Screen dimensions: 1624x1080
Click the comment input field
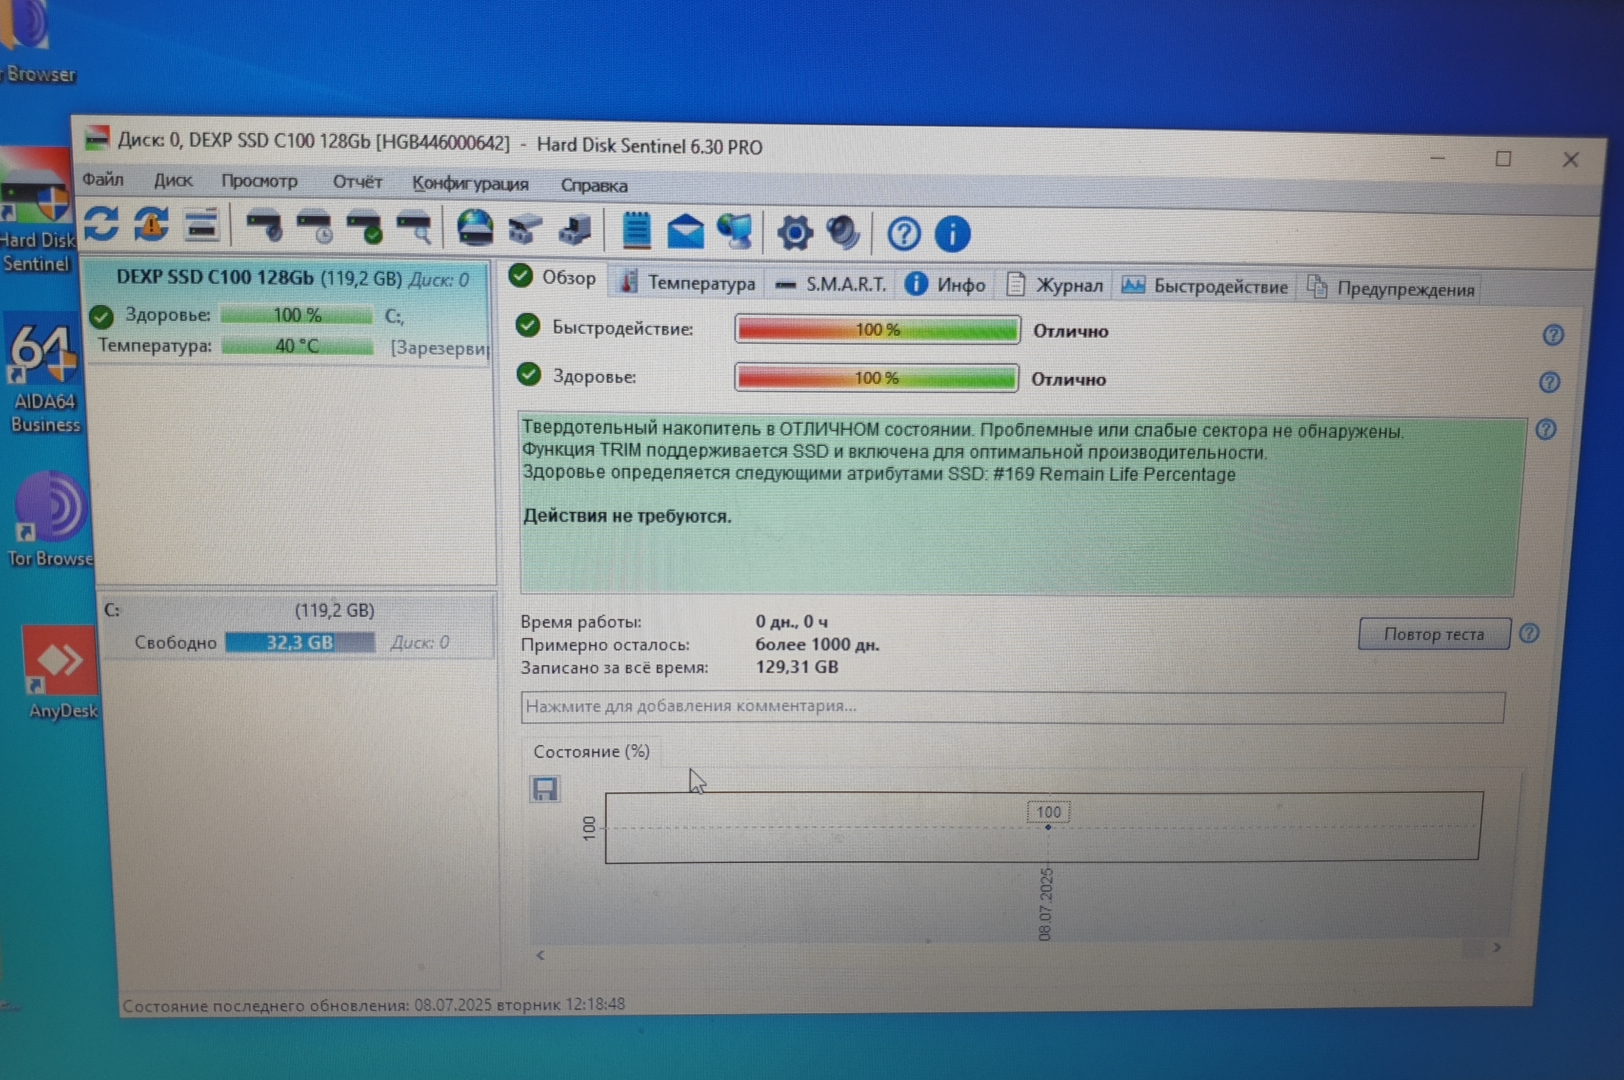coord(1012,706)
